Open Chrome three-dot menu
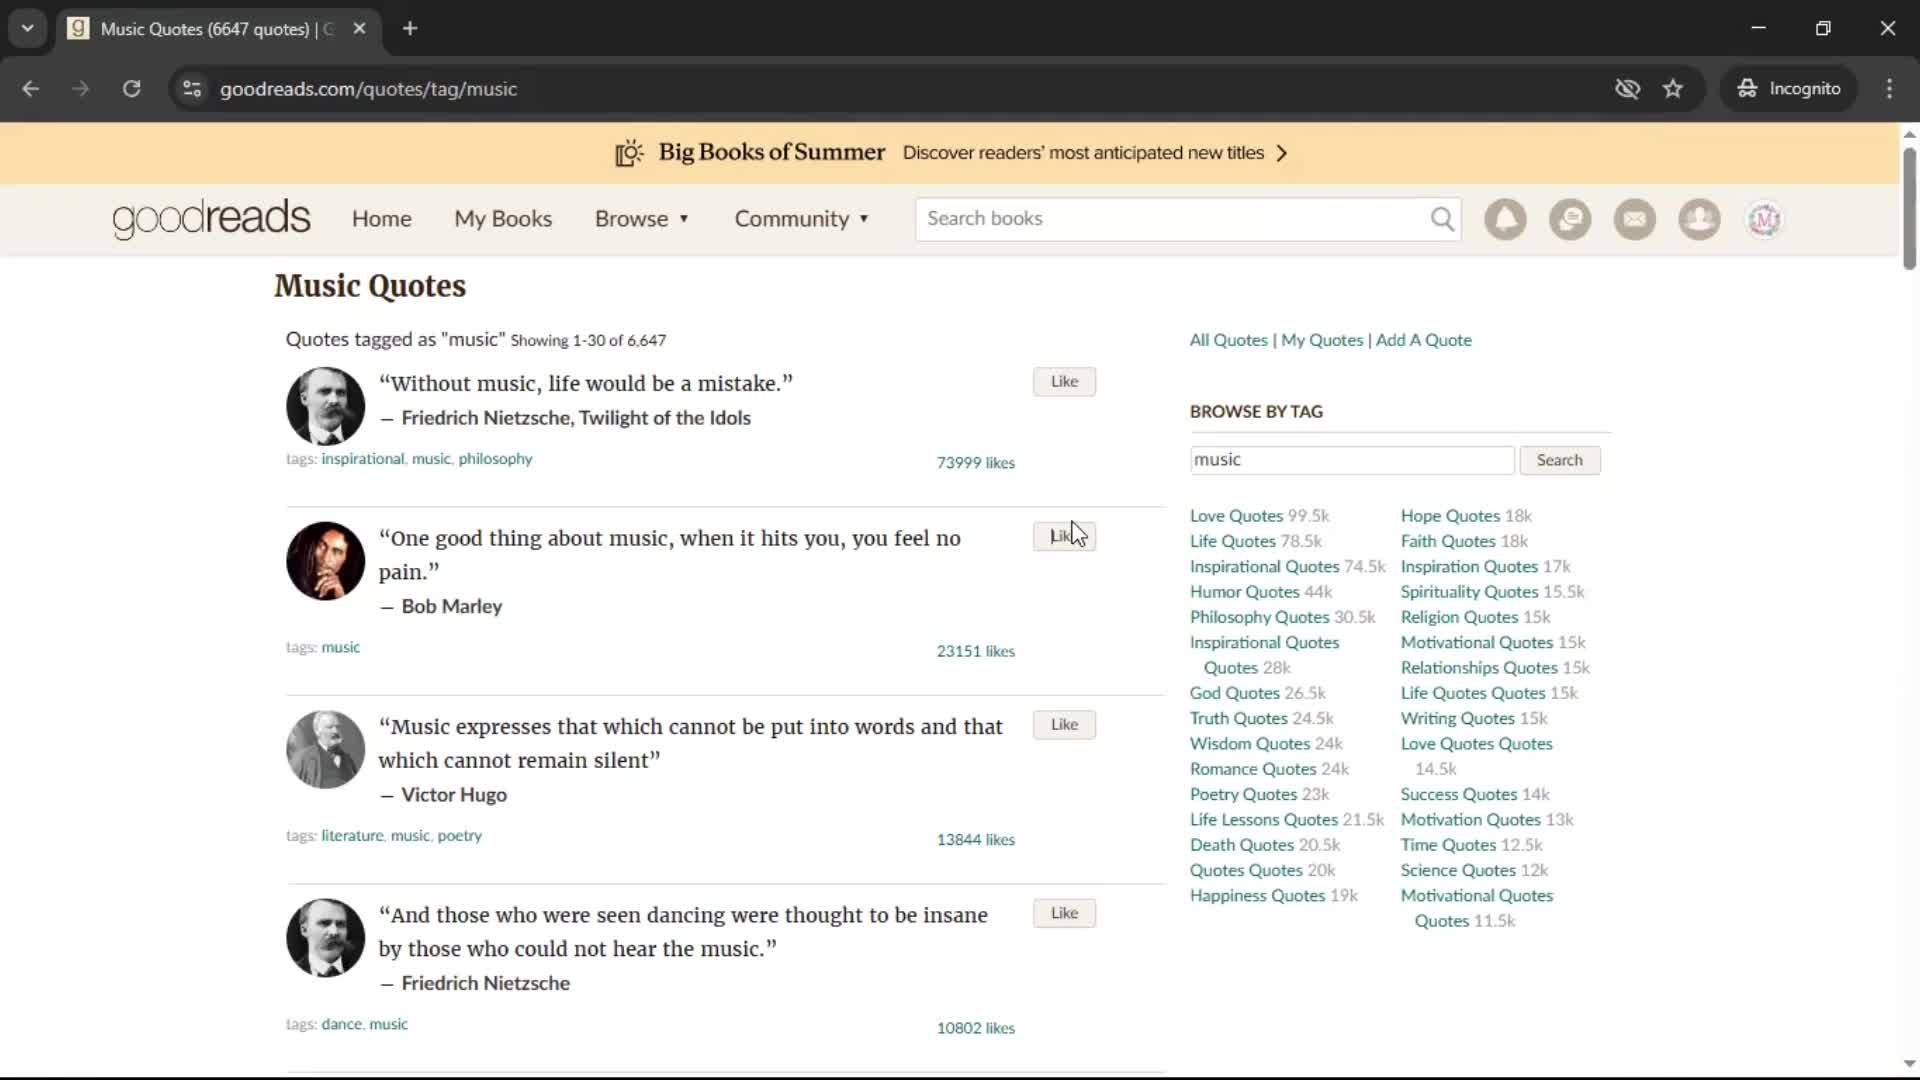 [1889, 88]
